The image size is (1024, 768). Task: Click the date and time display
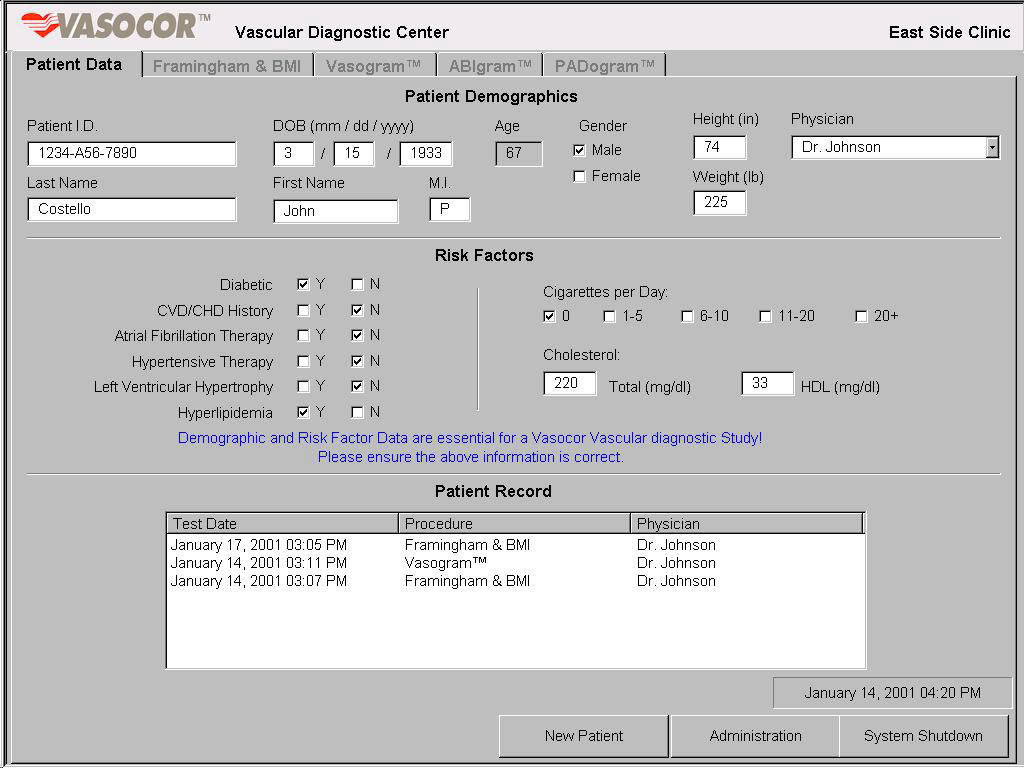pyautogui.click(x=893, y=693)
